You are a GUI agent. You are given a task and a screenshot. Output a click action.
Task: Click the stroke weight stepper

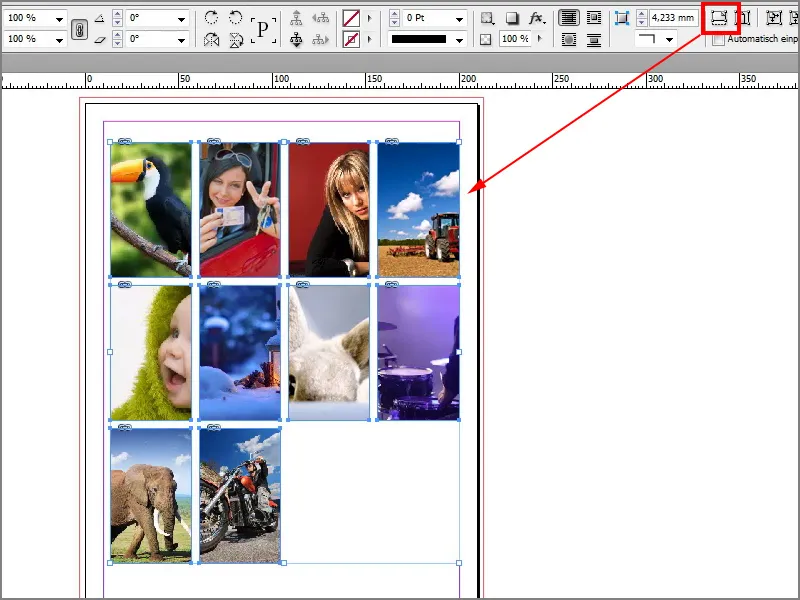pos(394,18)
